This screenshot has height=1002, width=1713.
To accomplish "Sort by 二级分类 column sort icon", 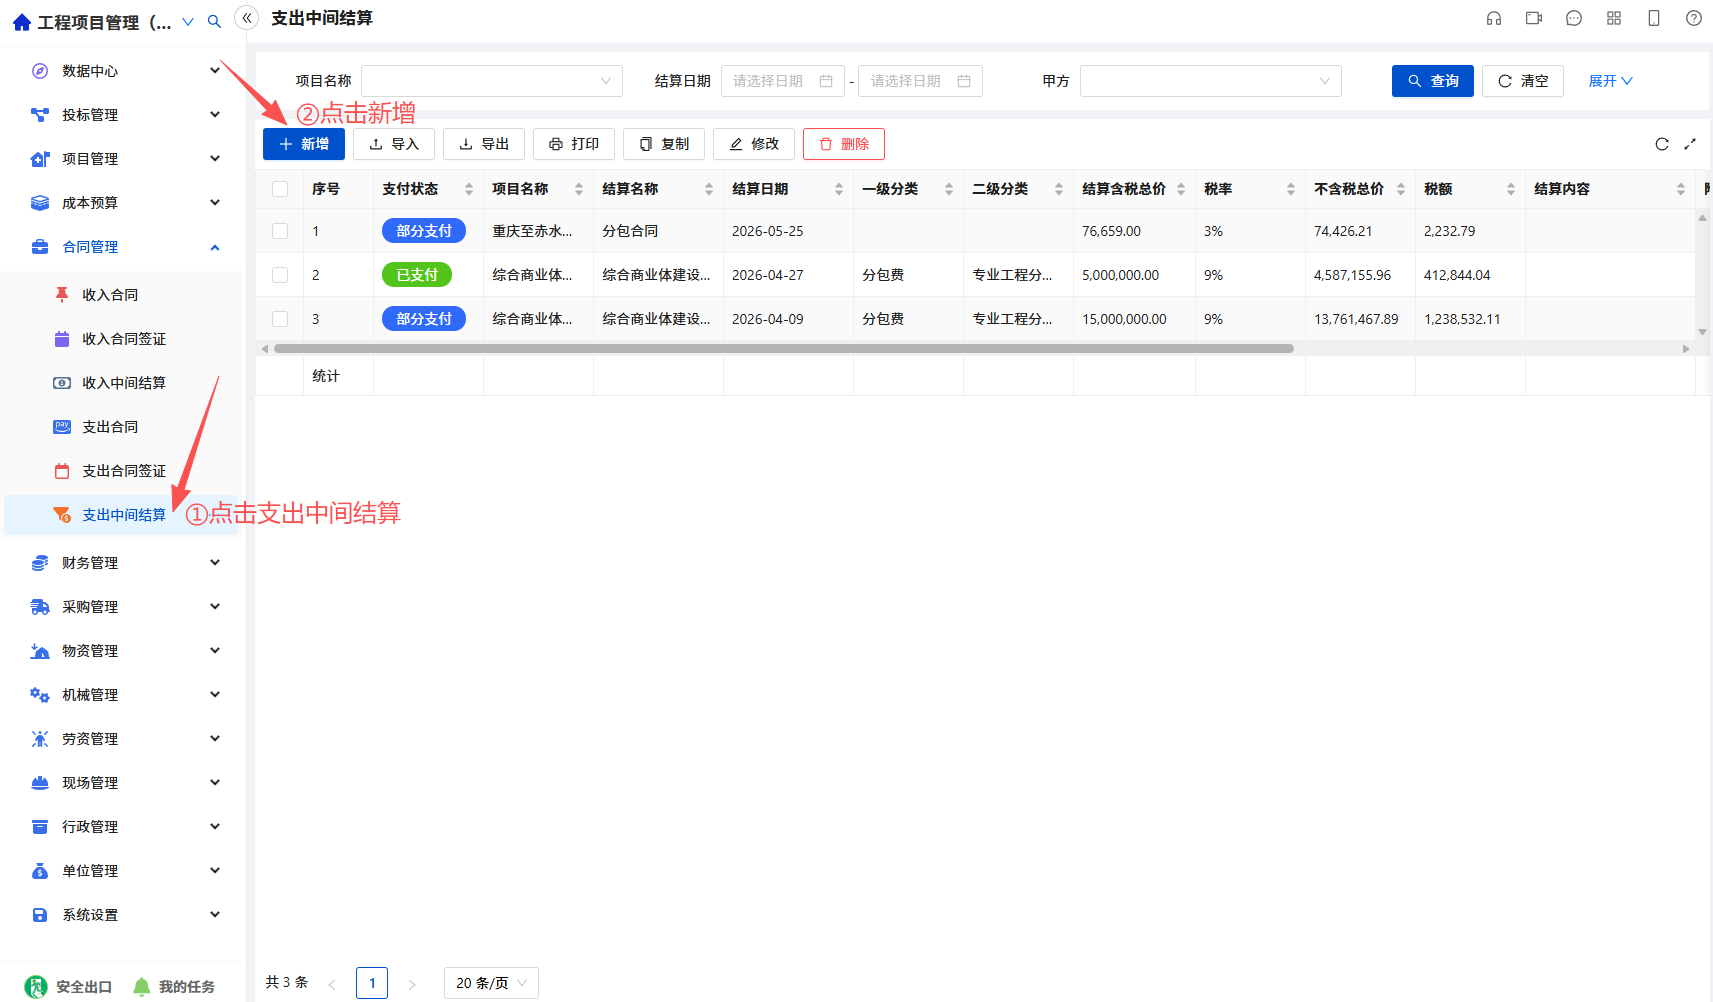I will pyautogui.click(x=1059, y=189).
